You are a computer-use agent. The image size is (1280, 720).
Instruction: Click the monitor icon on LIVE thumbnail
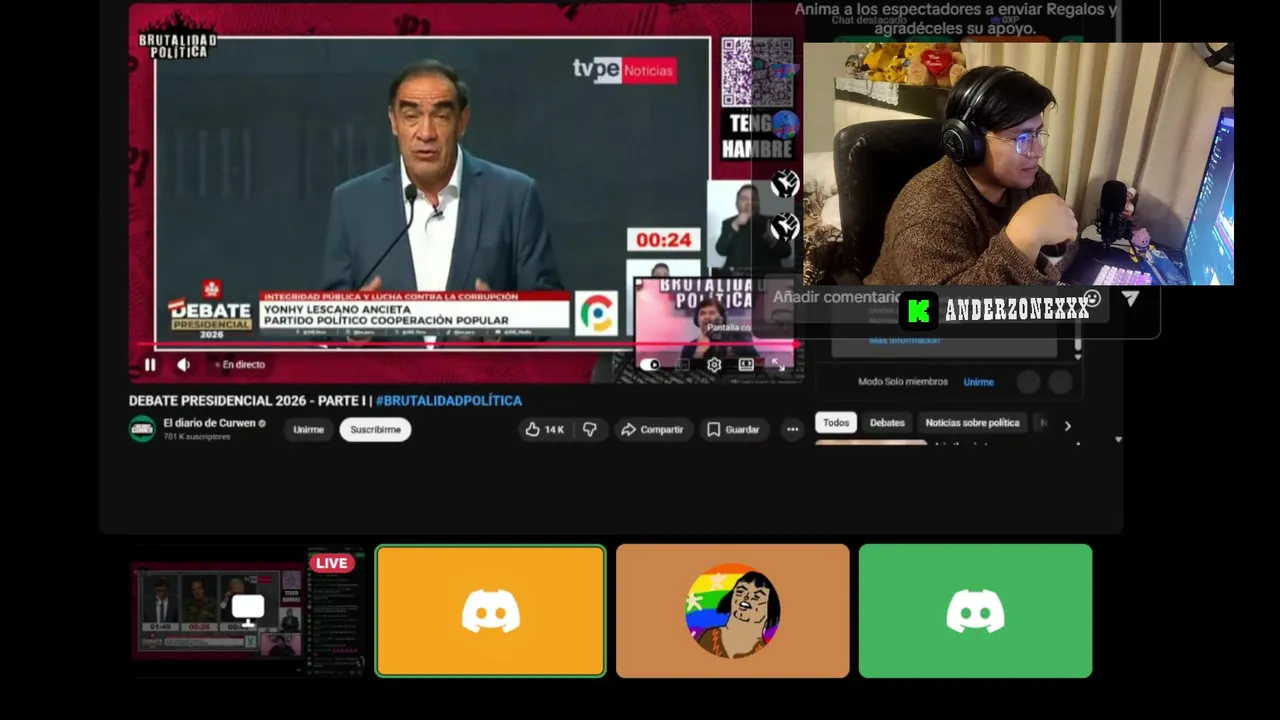[x=248, y=608]
